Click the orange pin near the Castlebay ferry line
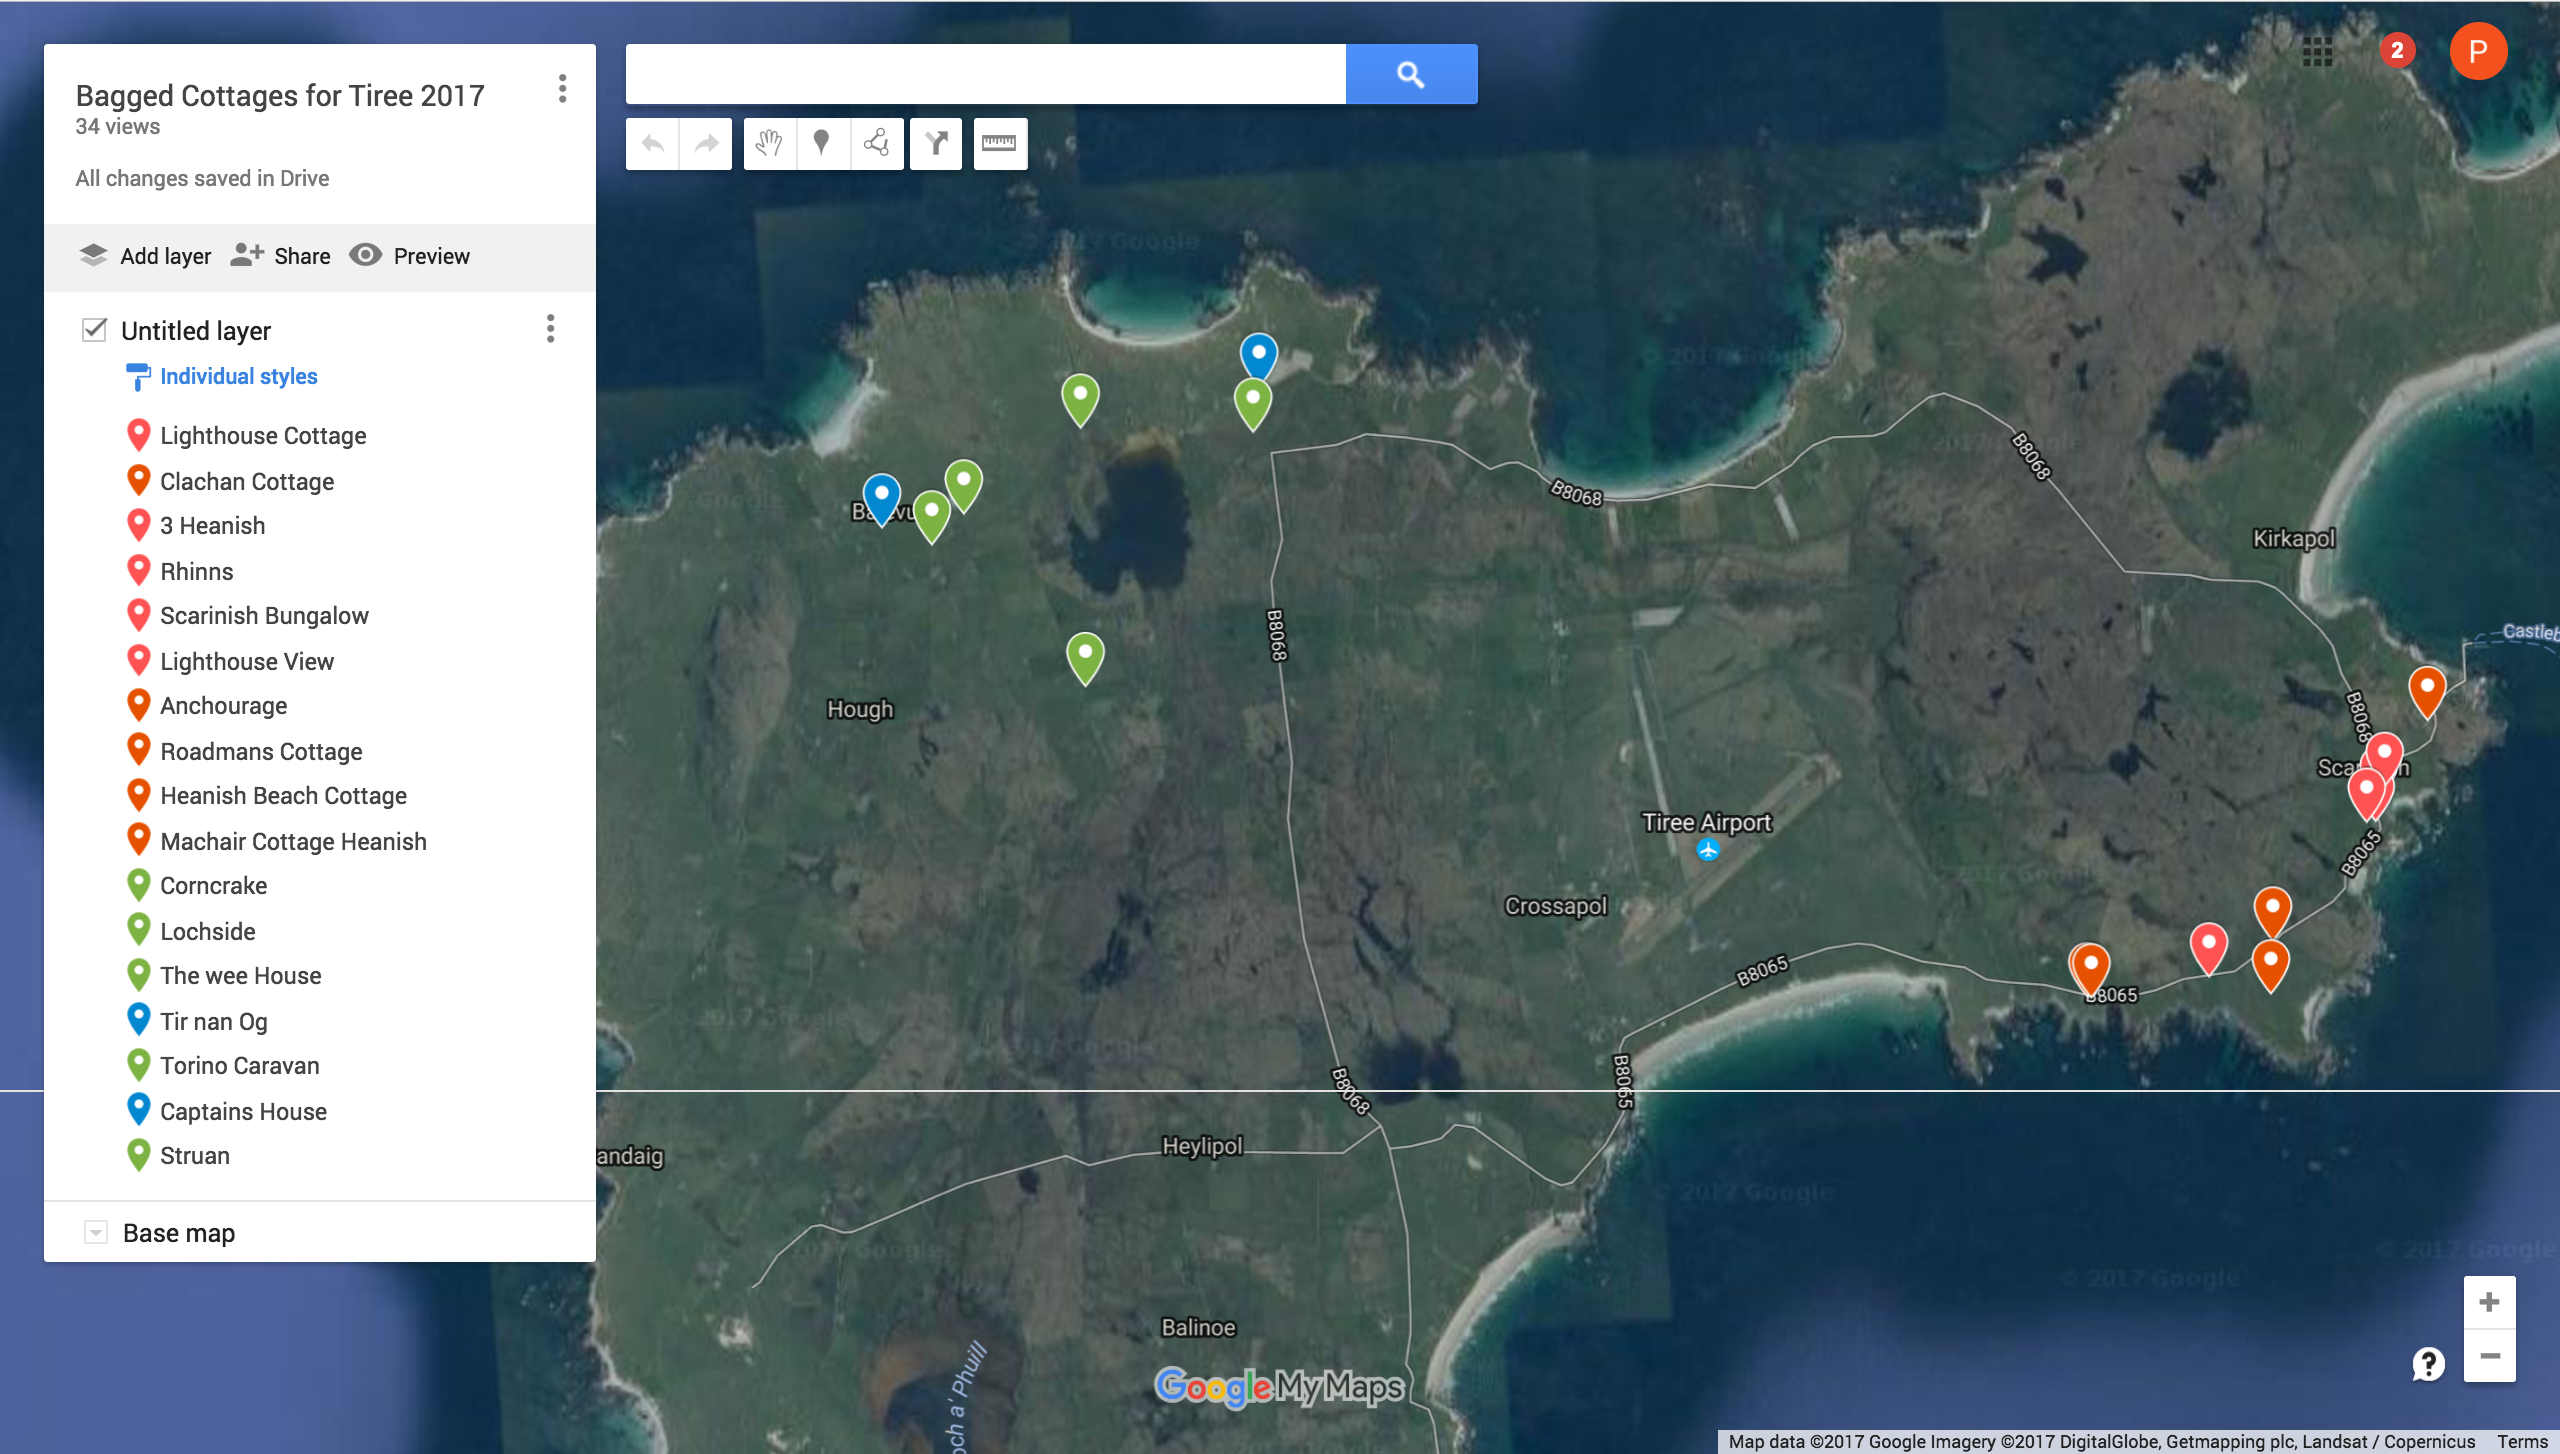 pyautogui.click(x=2427, y=691)
